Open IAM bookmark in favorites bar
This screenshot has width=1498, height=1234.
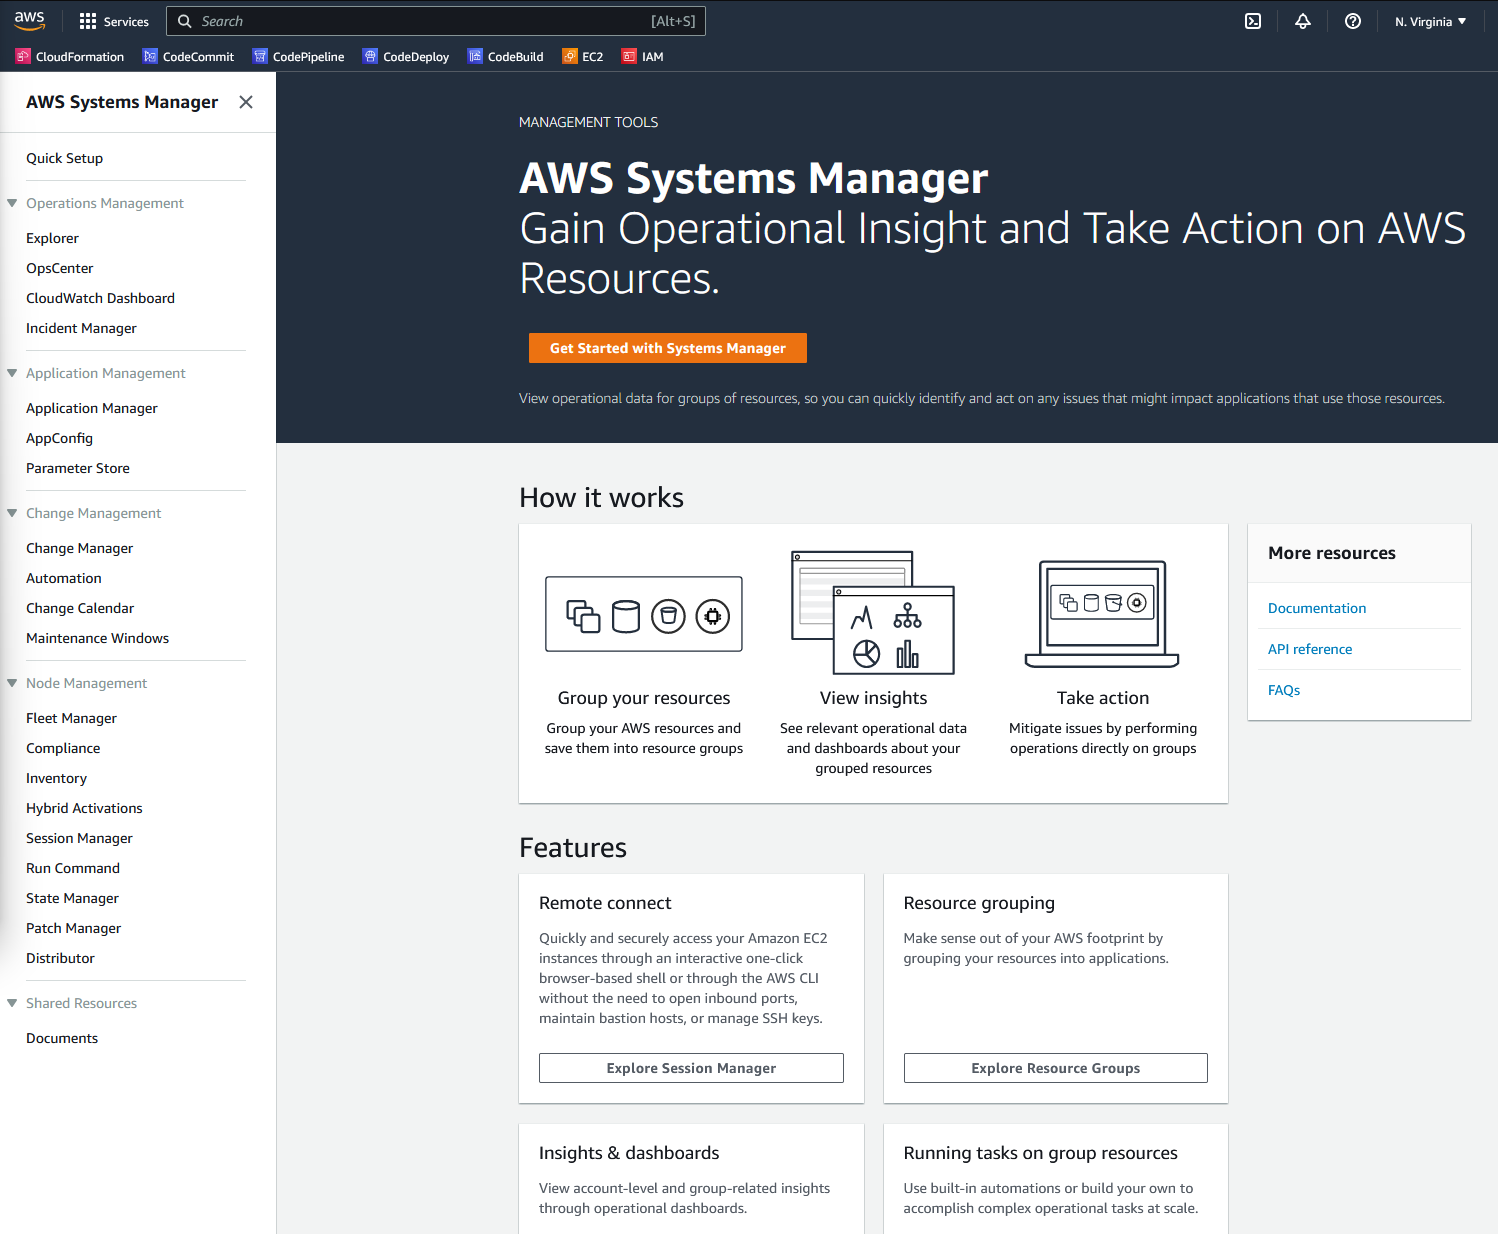(643, 56)
